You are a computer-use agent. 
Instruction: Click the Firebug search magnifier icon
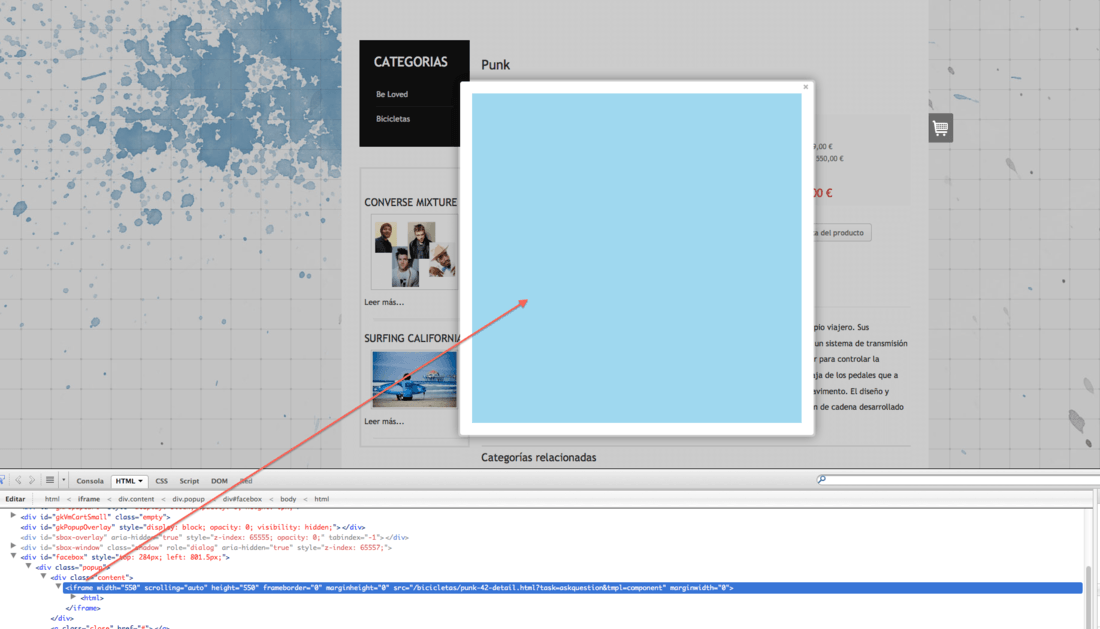click(x=821, y=480)
